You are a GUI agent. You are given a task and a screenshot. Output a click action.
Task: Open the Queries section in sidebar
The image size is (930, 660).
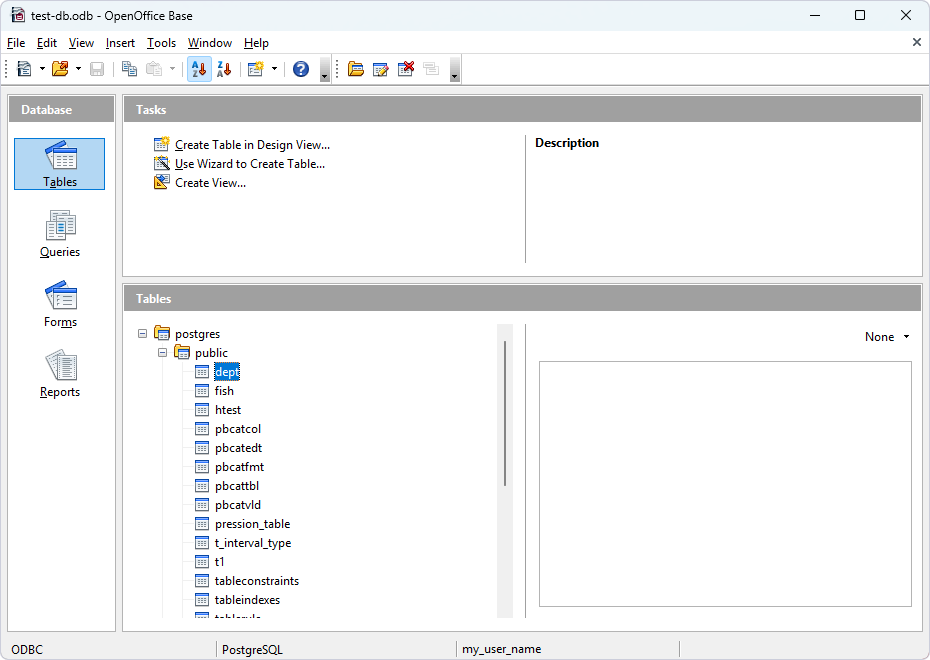tap(59, 234)
